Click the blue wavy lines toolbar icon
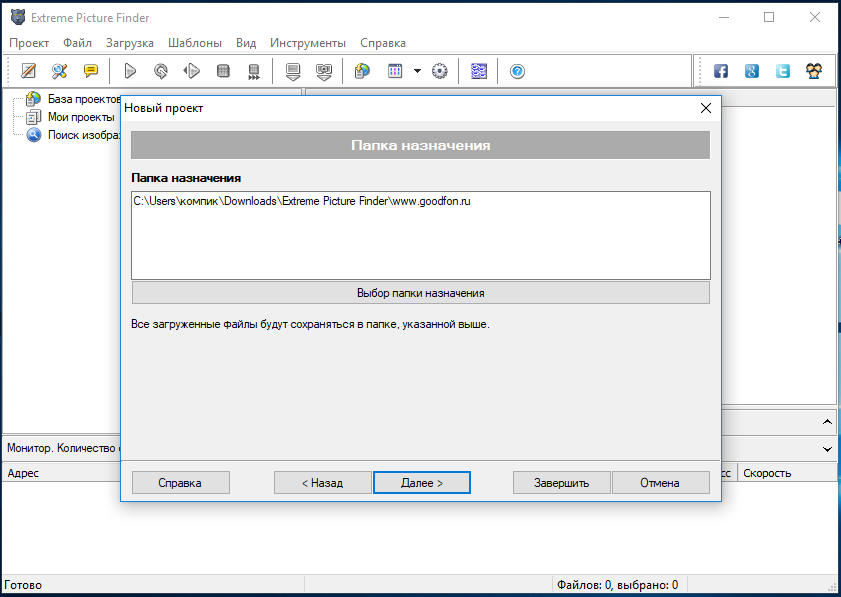 click(x=478, y=71)
